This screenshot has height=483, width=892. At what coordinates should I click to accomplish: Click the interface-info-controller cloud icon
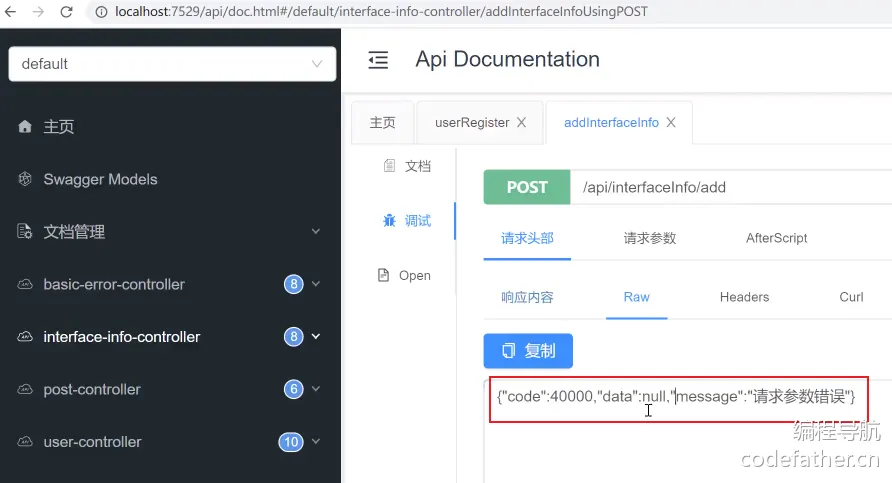[25, 337]
